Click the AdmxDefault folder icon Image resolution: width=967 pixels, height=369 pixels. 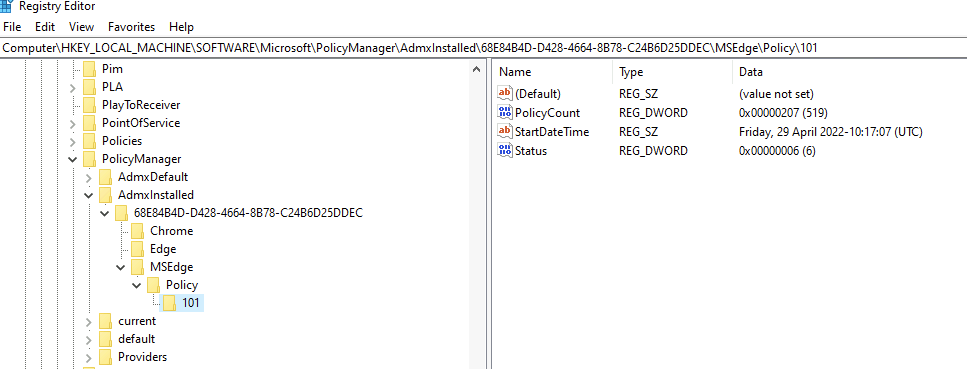(106, 177)
